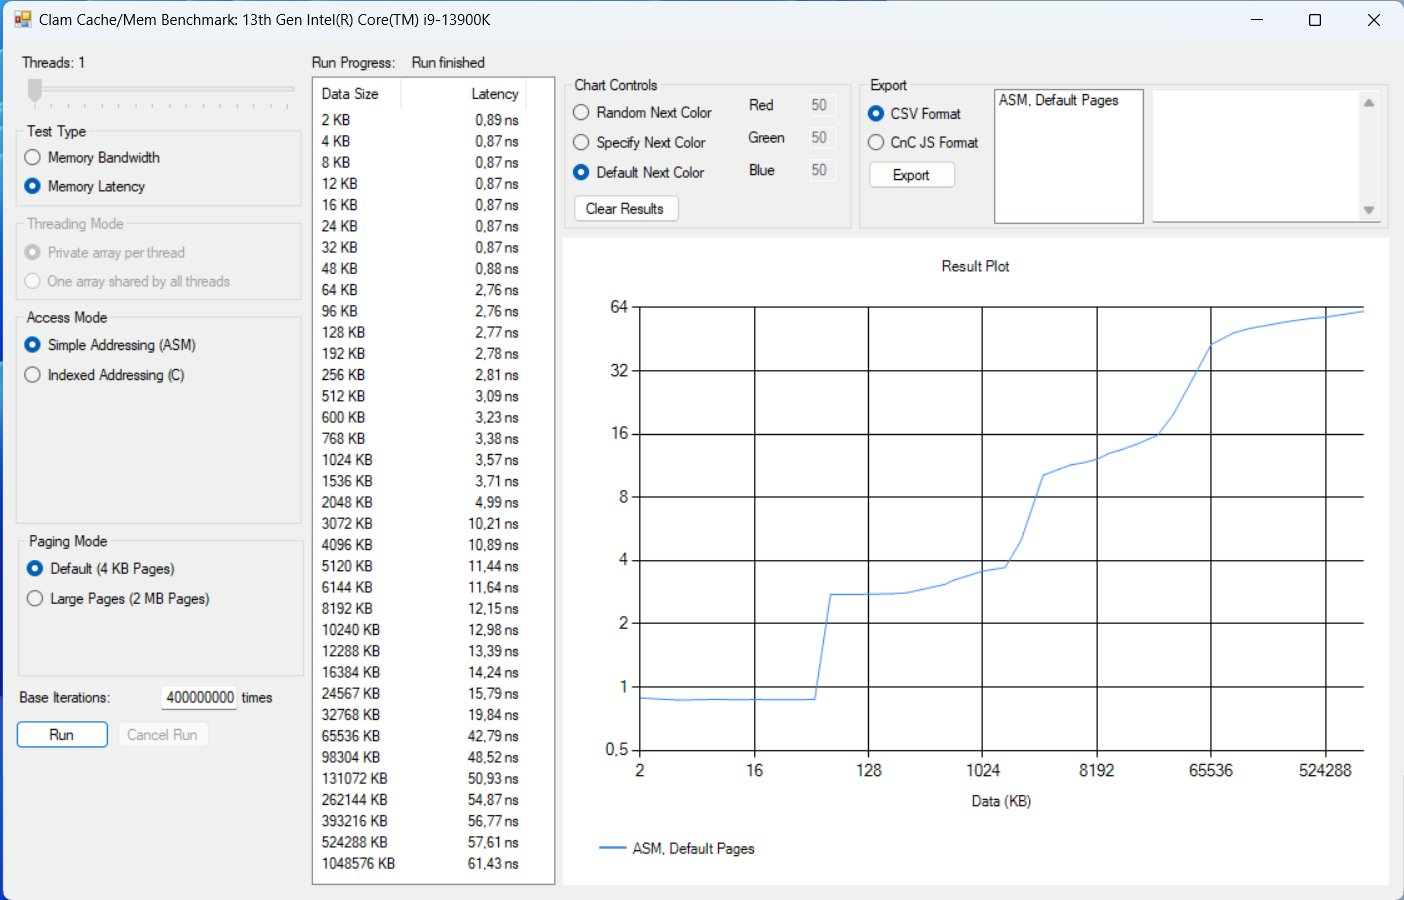Screen dimensions: 1404x900
Task: Click the 61,43 ns latency value
Action: click(x=493, y=864)
